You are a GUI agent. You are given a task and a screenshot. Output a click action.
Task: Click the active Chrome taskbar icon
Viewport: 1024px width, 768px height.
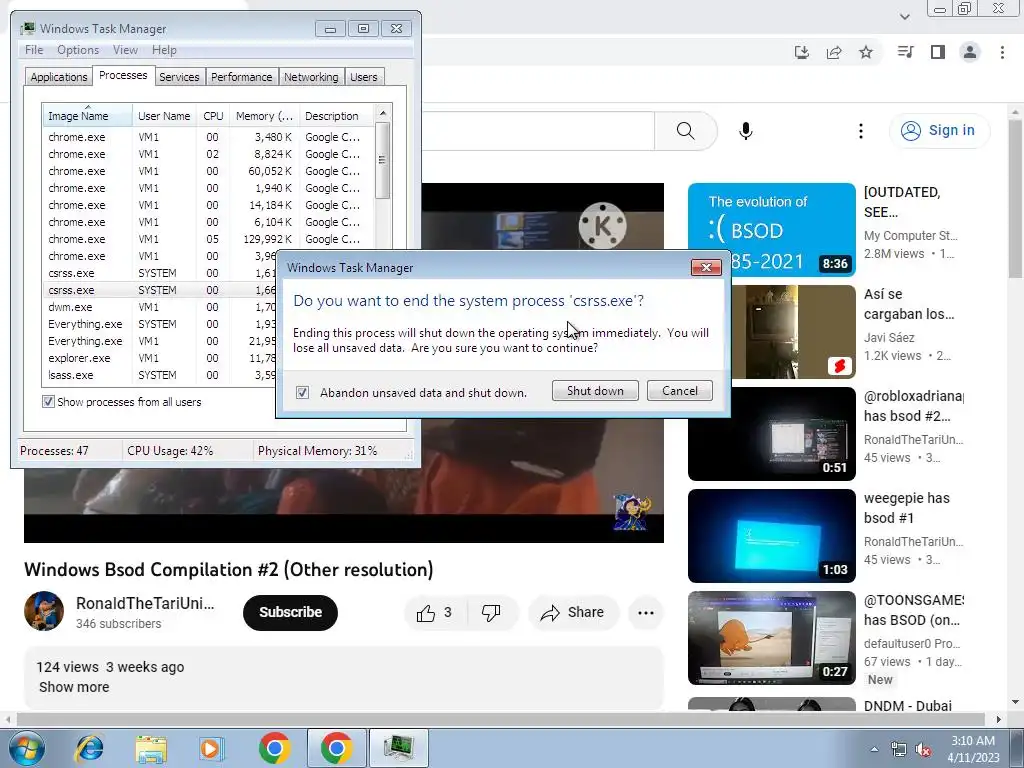click(336, 748)
